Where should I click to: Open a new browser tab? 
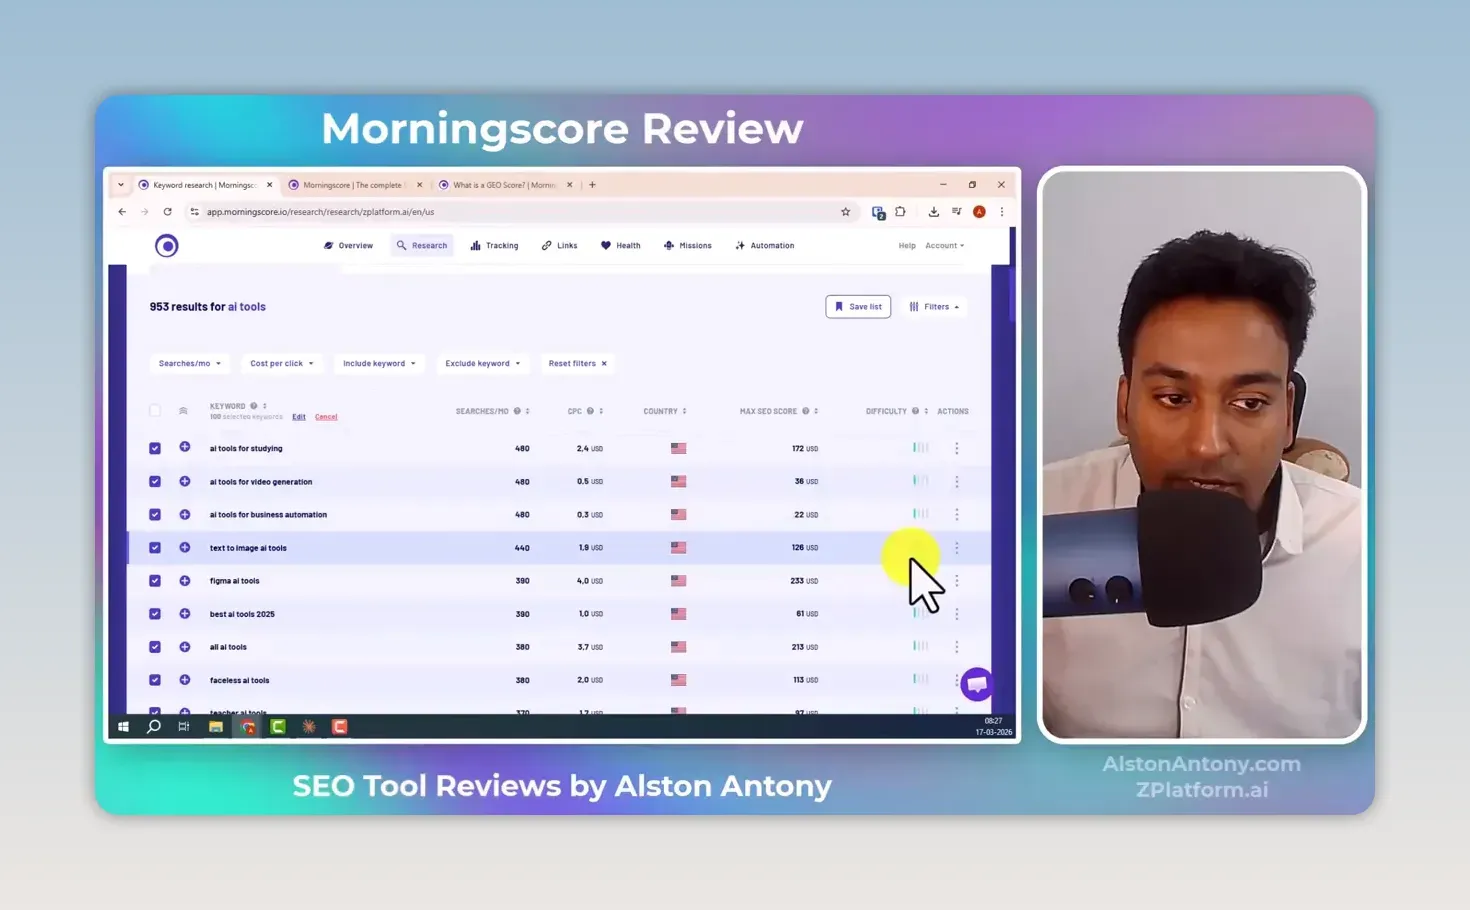coord(592,185)
